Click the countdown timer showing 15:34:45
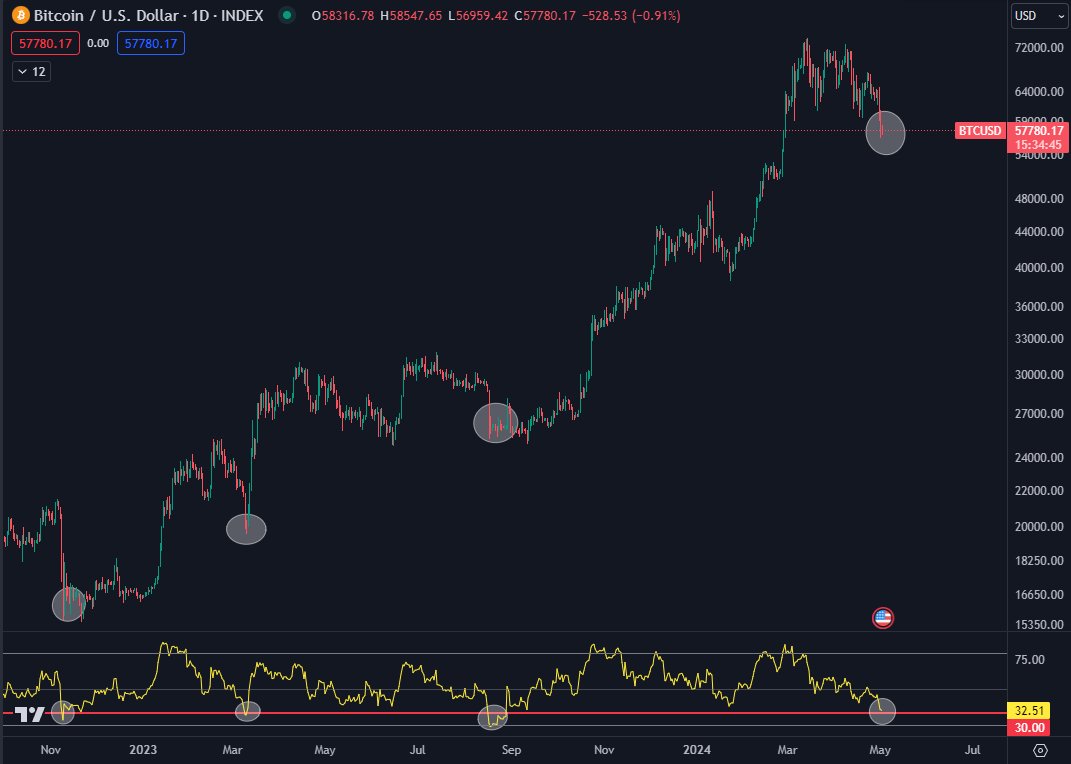Screen dimensions: 1071x764 (1037, 144)
